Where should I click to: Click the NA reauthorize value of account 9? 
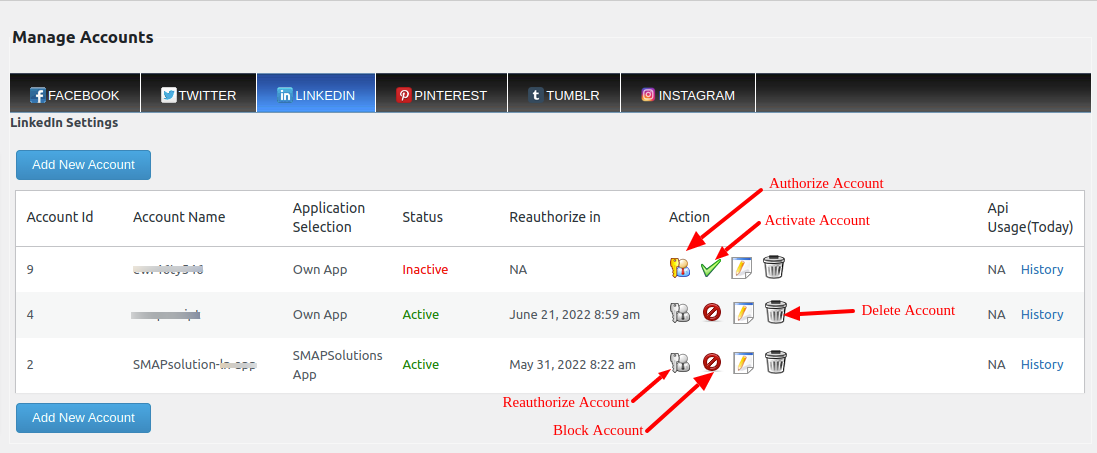518,270
